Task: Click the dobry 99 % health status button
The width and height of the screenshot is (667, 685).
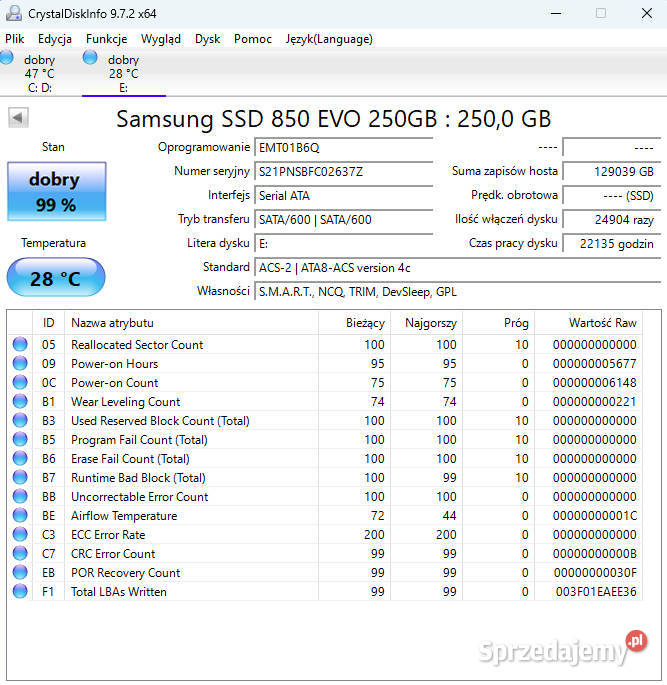Action: click(x=56, y=191)
